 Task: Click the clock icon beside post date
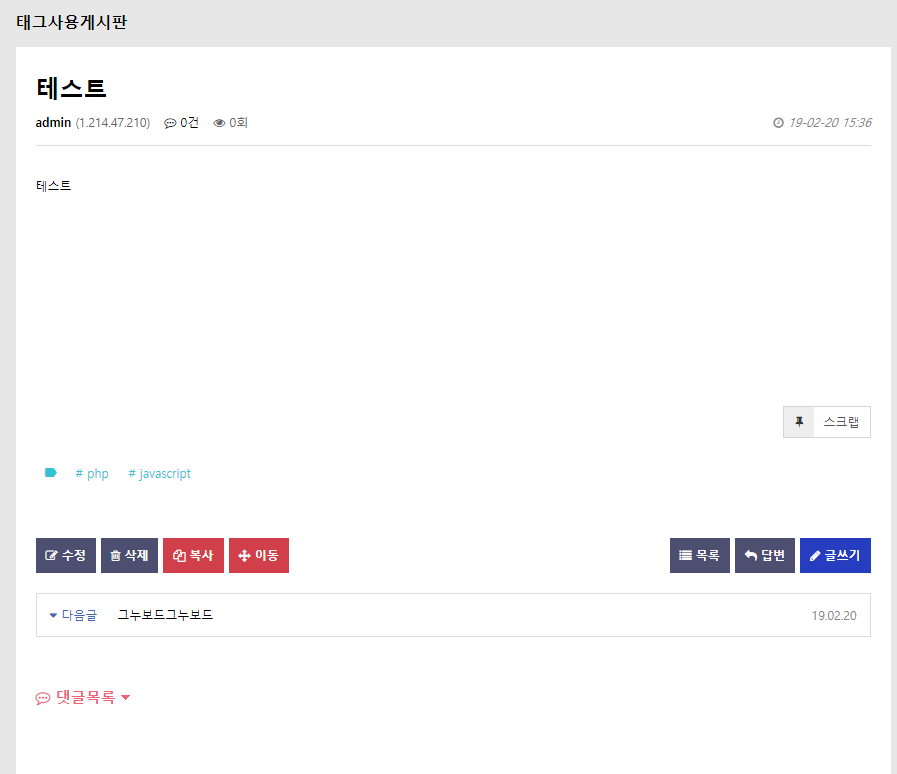click(x=778, y=123)
